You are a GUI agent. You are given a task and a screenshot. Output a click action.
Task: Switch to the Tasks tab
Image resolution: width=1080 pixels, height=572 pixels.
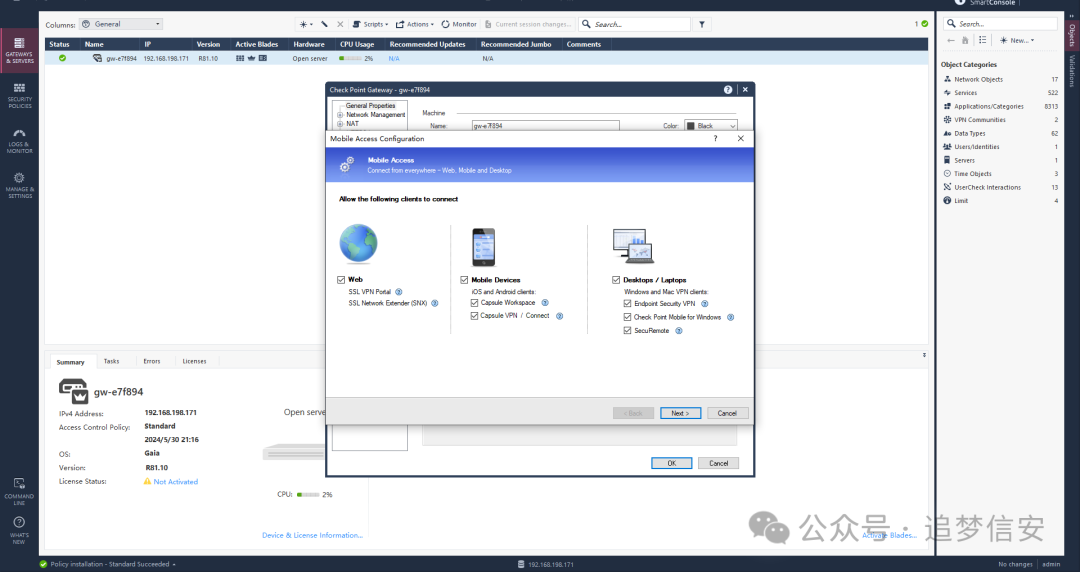point(112,361)
